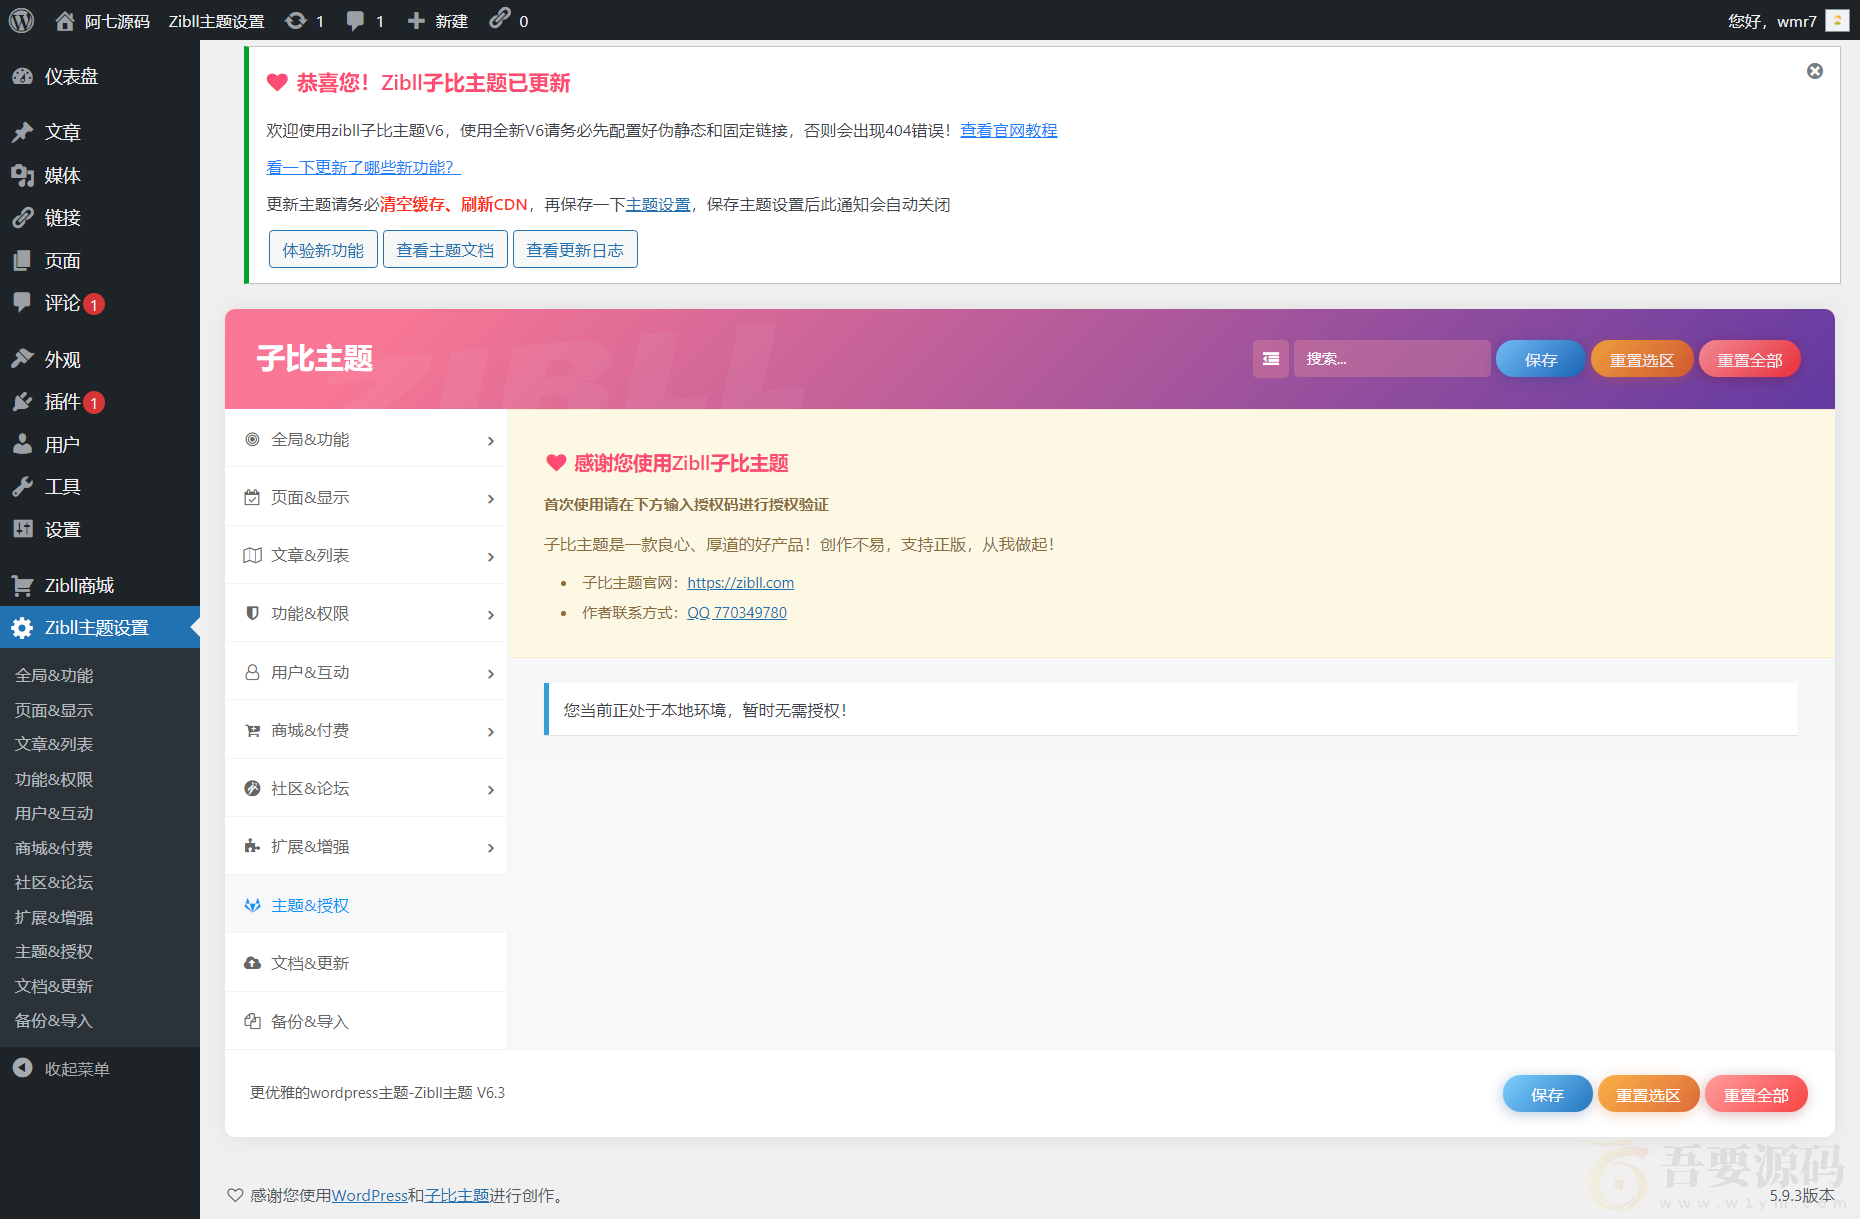Image resolution: width=1860 pixels, height=1219 pixels.
Task: Expand the 社区&论坛 section chevron
Action: 490,790
